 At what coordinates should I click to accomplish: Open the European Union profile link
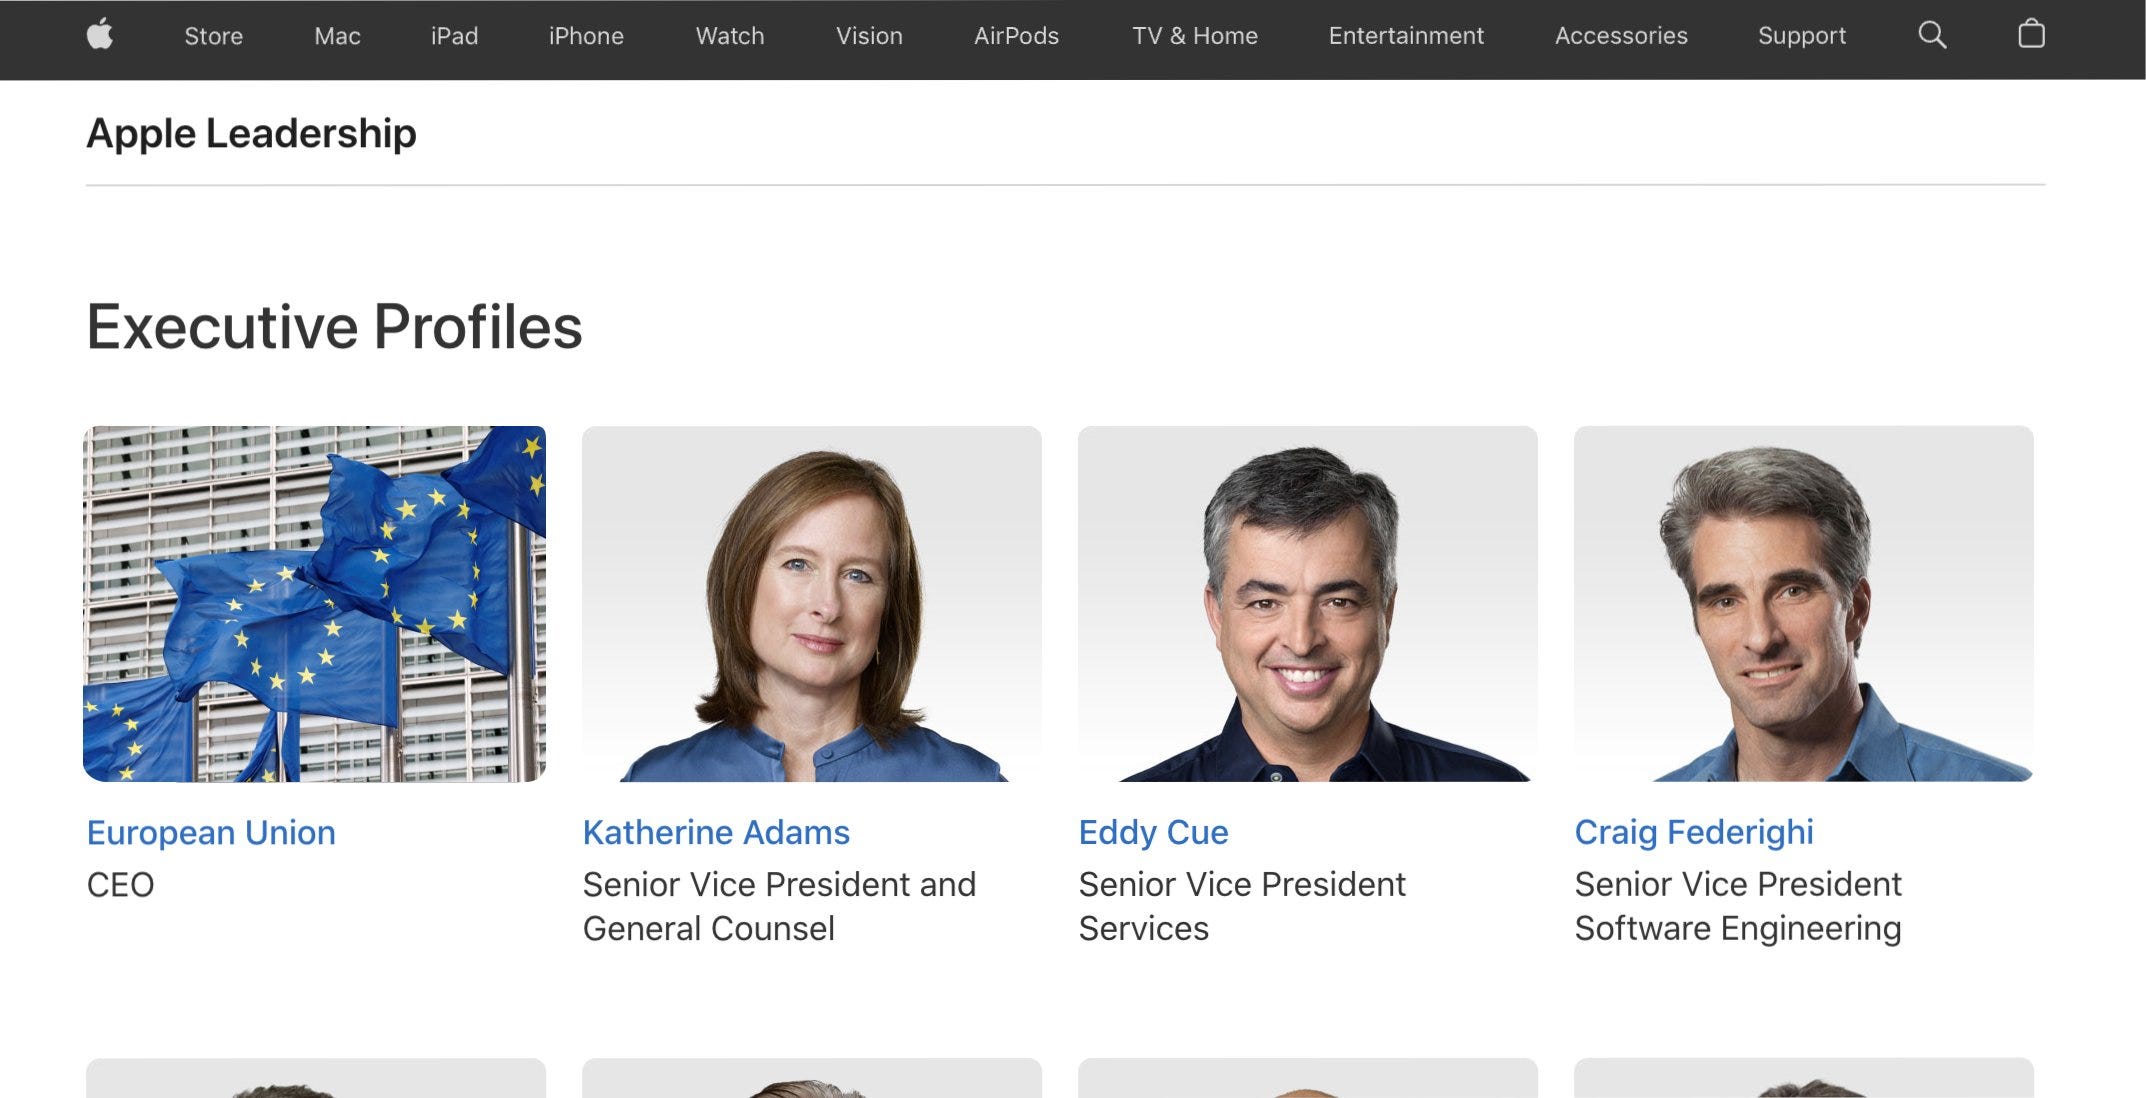[x=211, y=832]
